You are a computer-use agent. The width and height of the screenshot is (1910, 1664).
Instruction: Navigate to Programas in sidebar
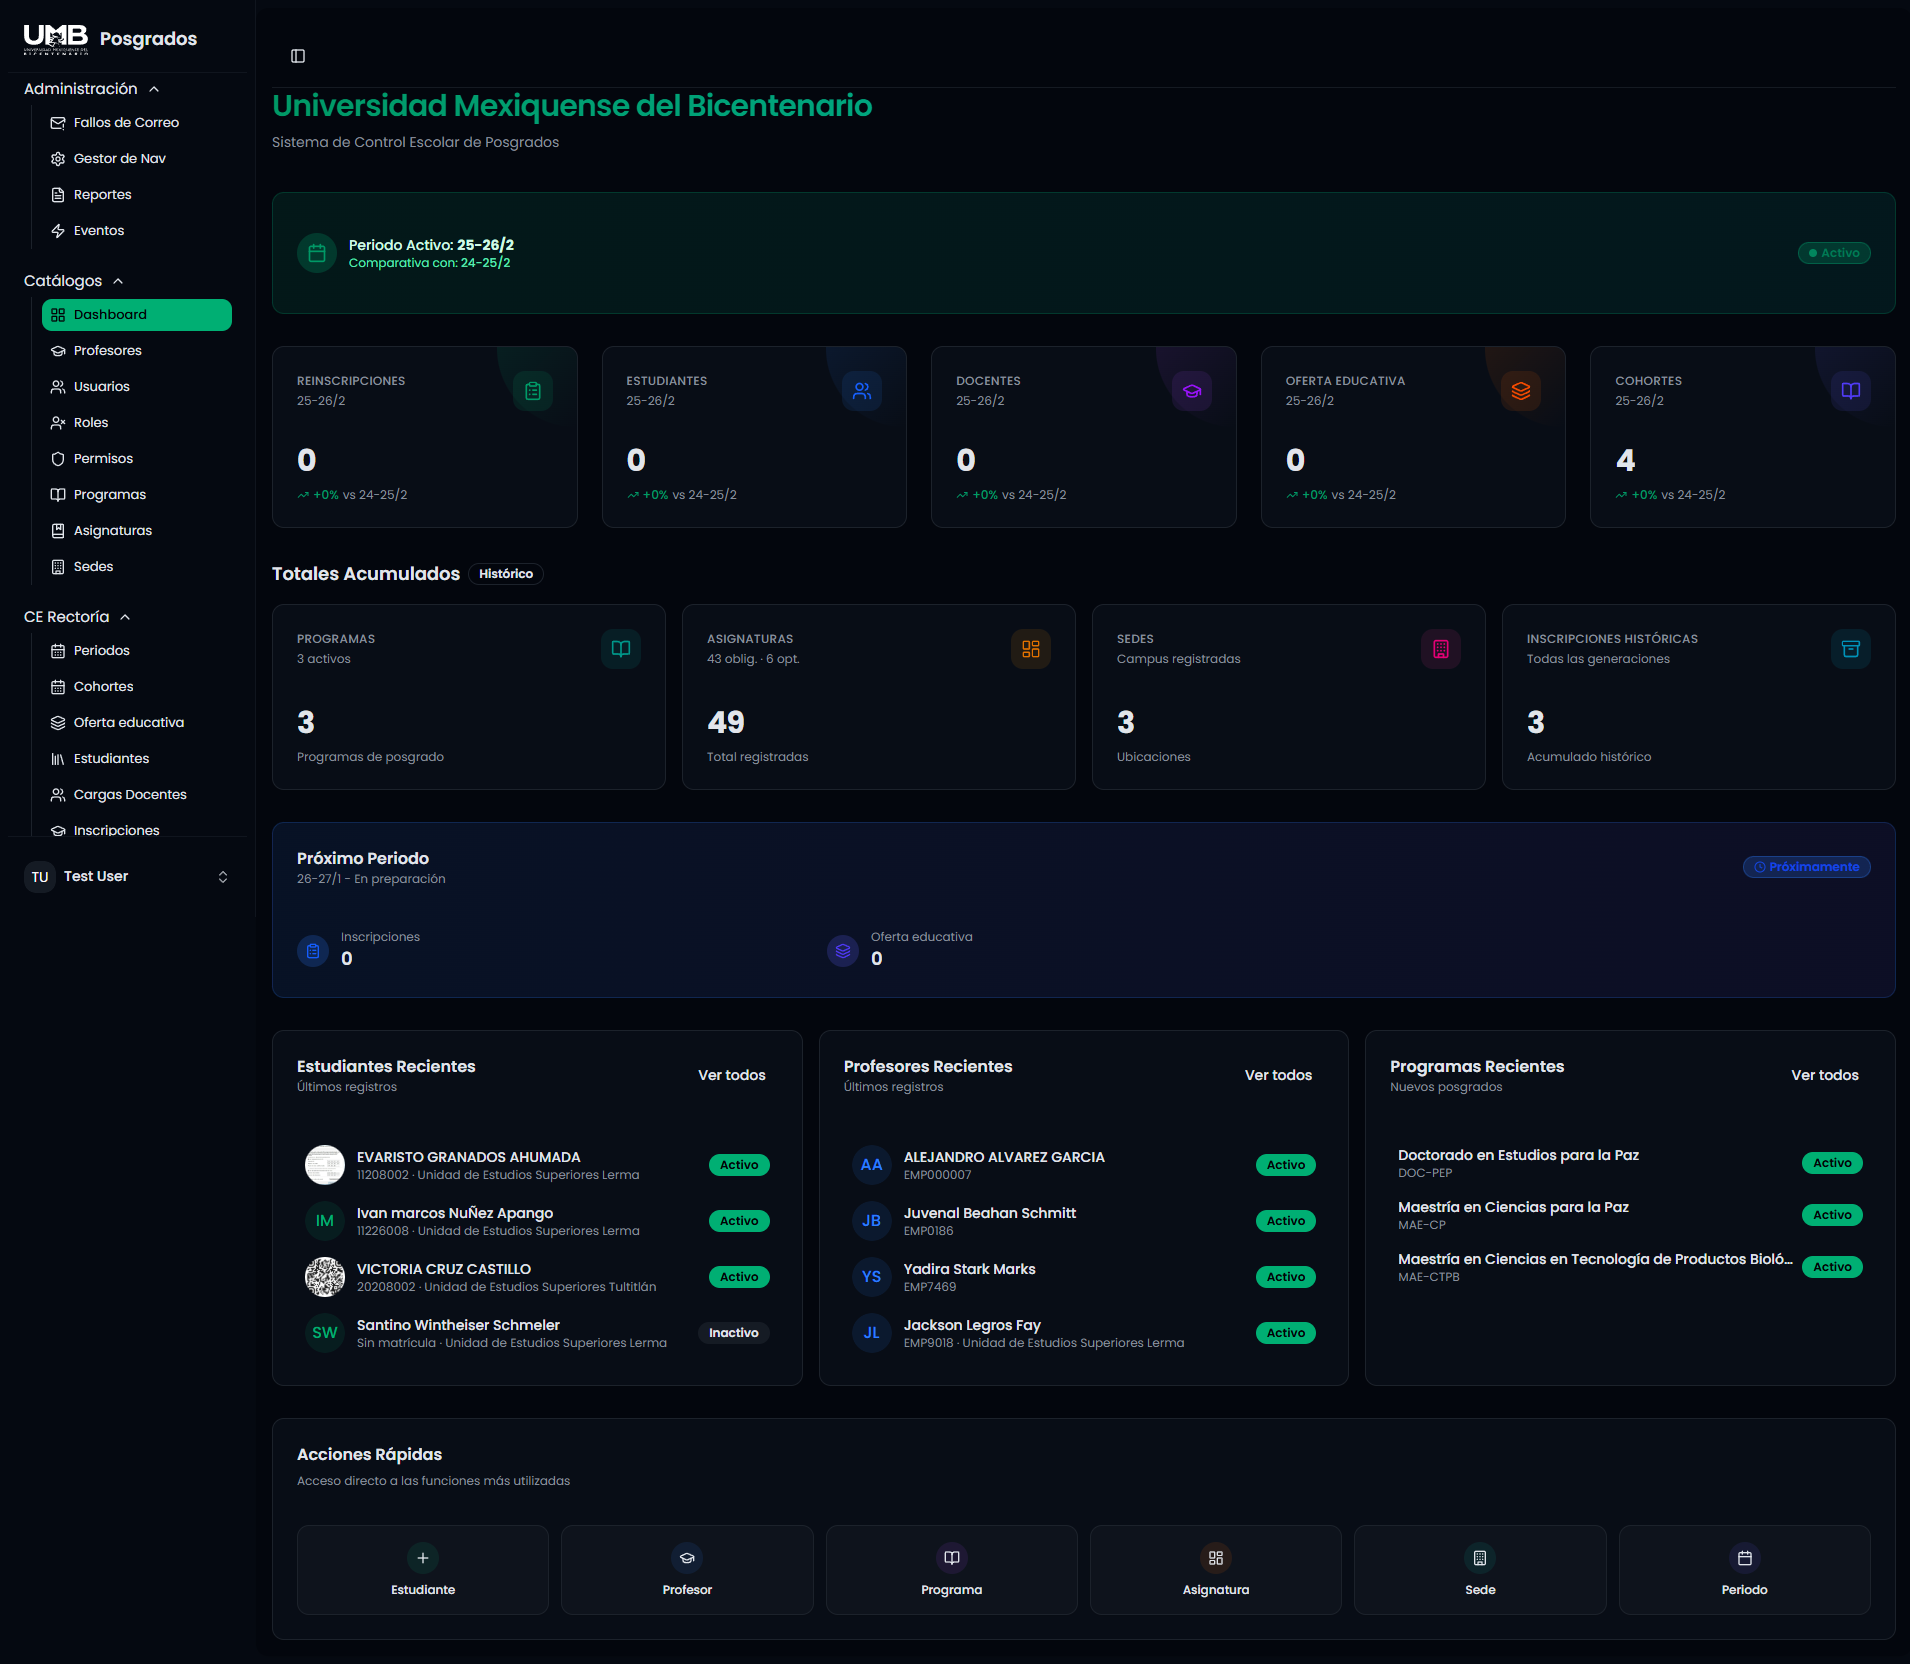point(137,495)
